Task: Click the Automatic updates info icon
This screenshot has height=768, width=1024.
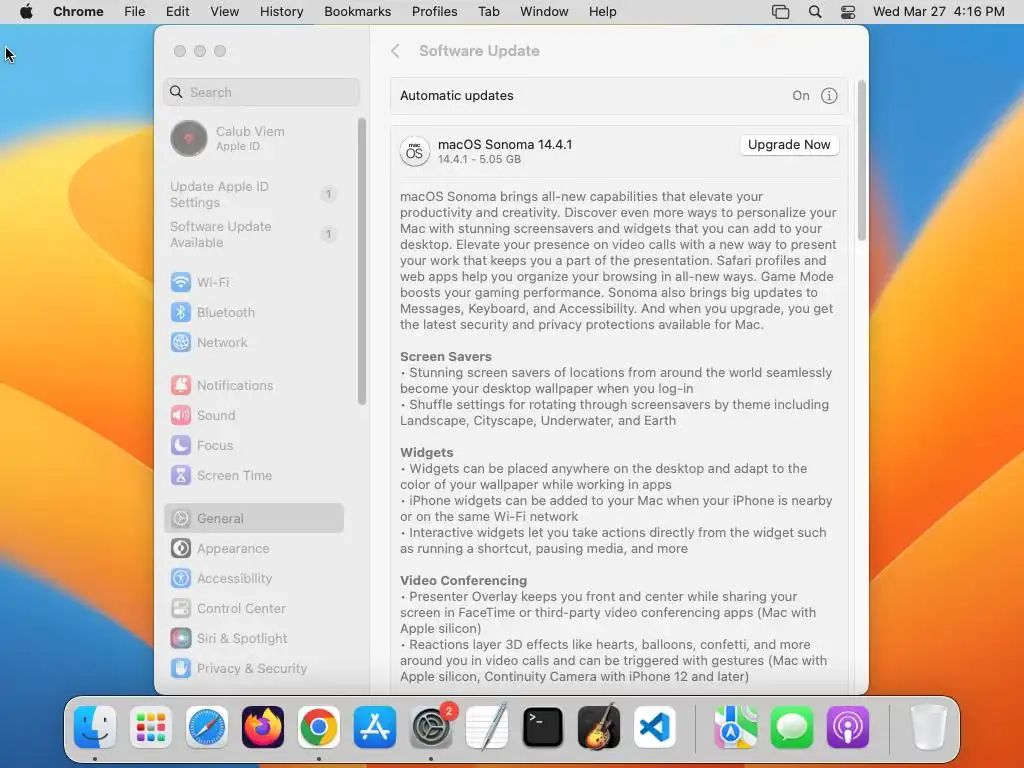Action: [829, 96]
